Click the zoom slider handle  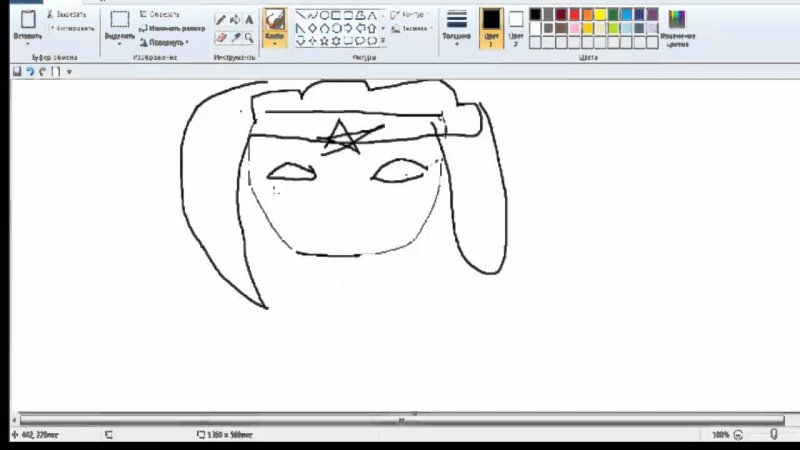click(x=773, y=435)
